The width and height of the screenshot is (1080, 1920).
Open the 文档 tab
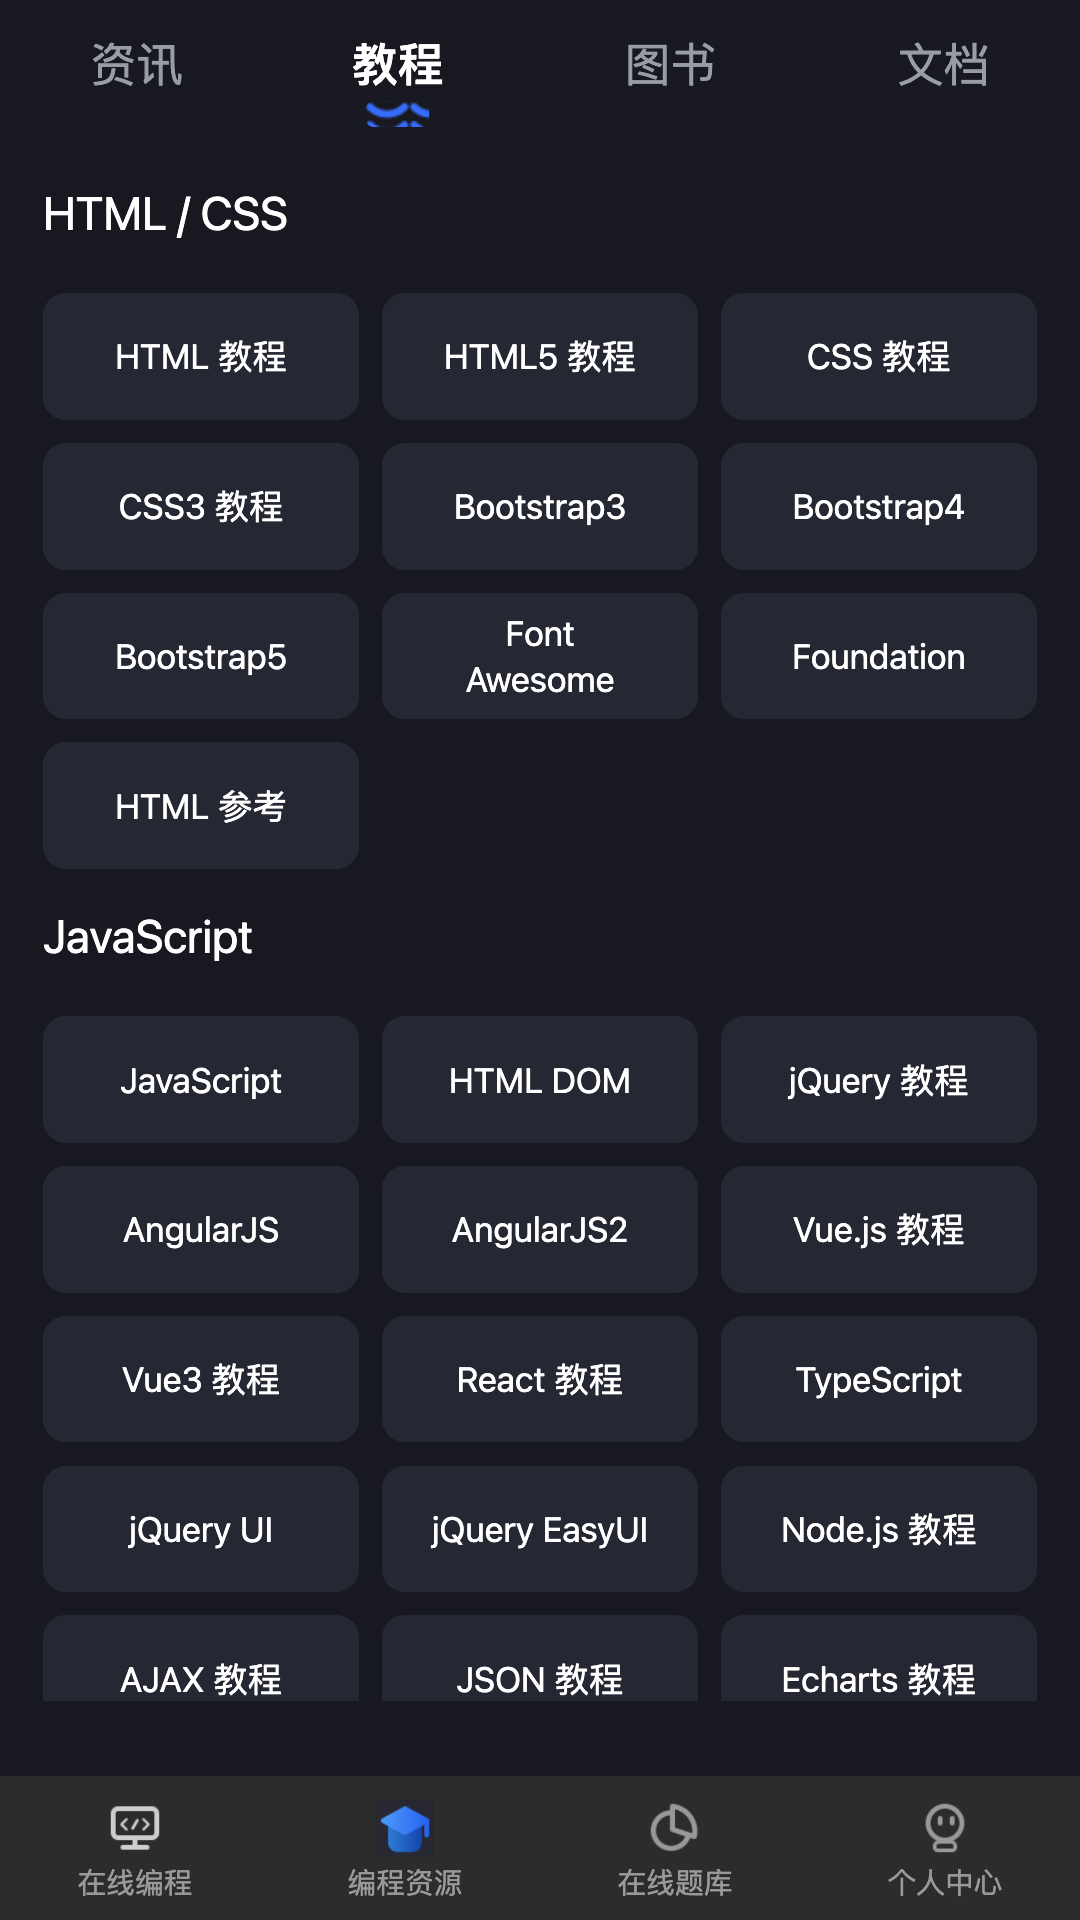pyautogui.click(x=943, y=66)
